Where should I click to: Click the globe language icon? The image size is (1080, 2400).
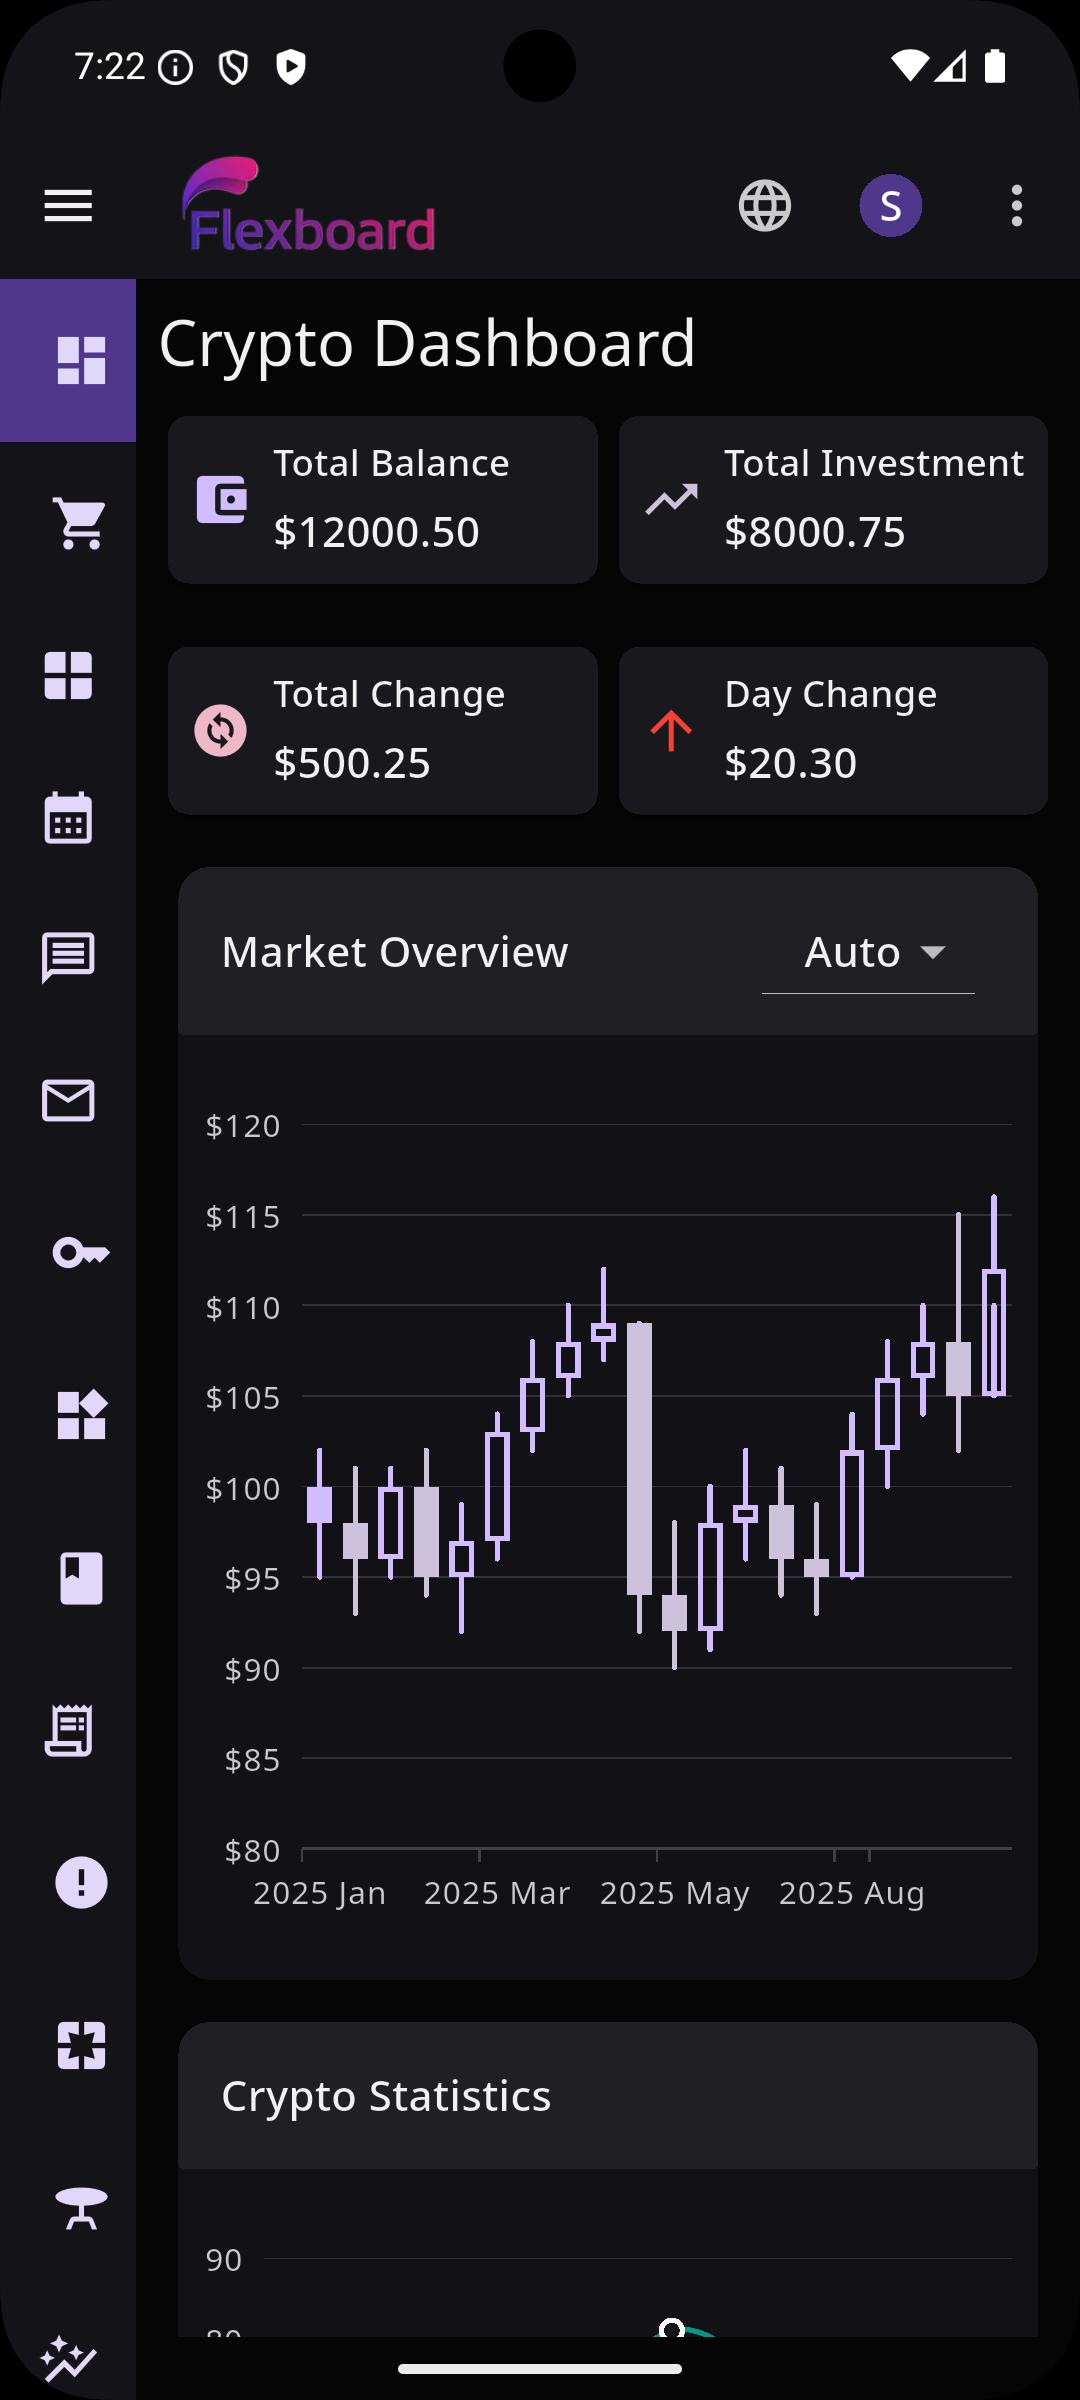tap(765, 206)
